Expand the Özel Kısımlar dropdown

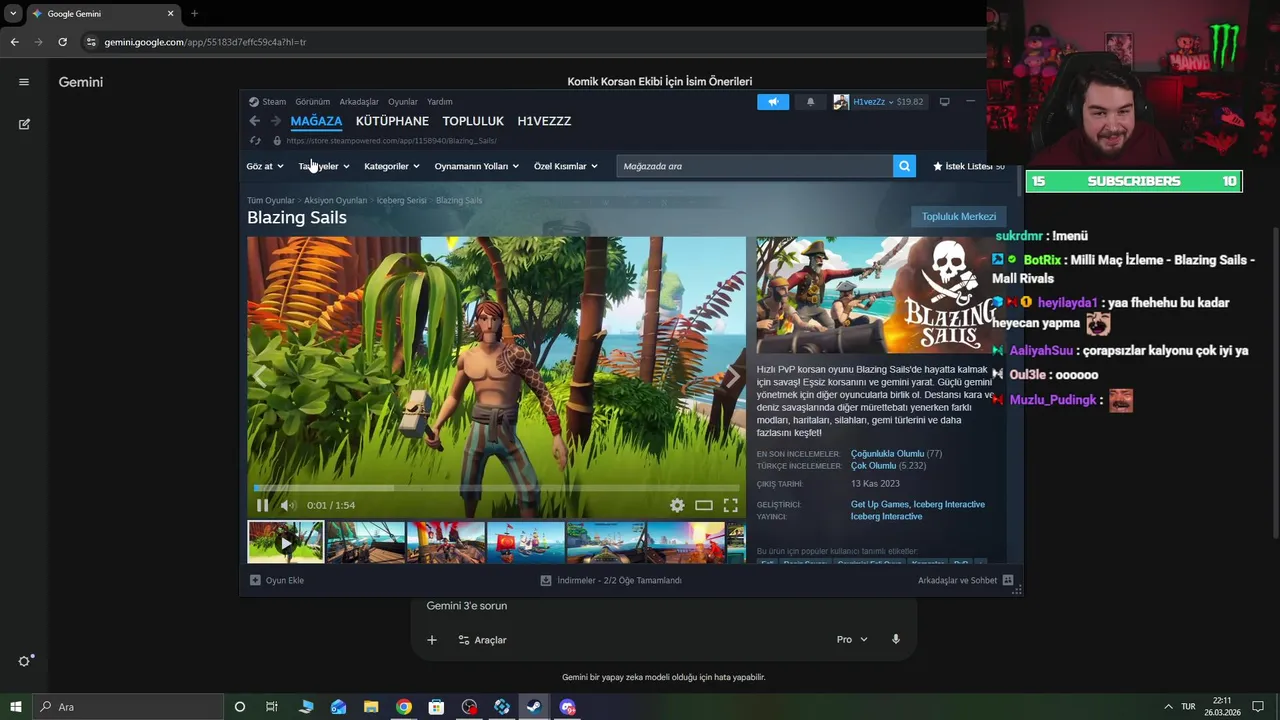click(566, 166)
